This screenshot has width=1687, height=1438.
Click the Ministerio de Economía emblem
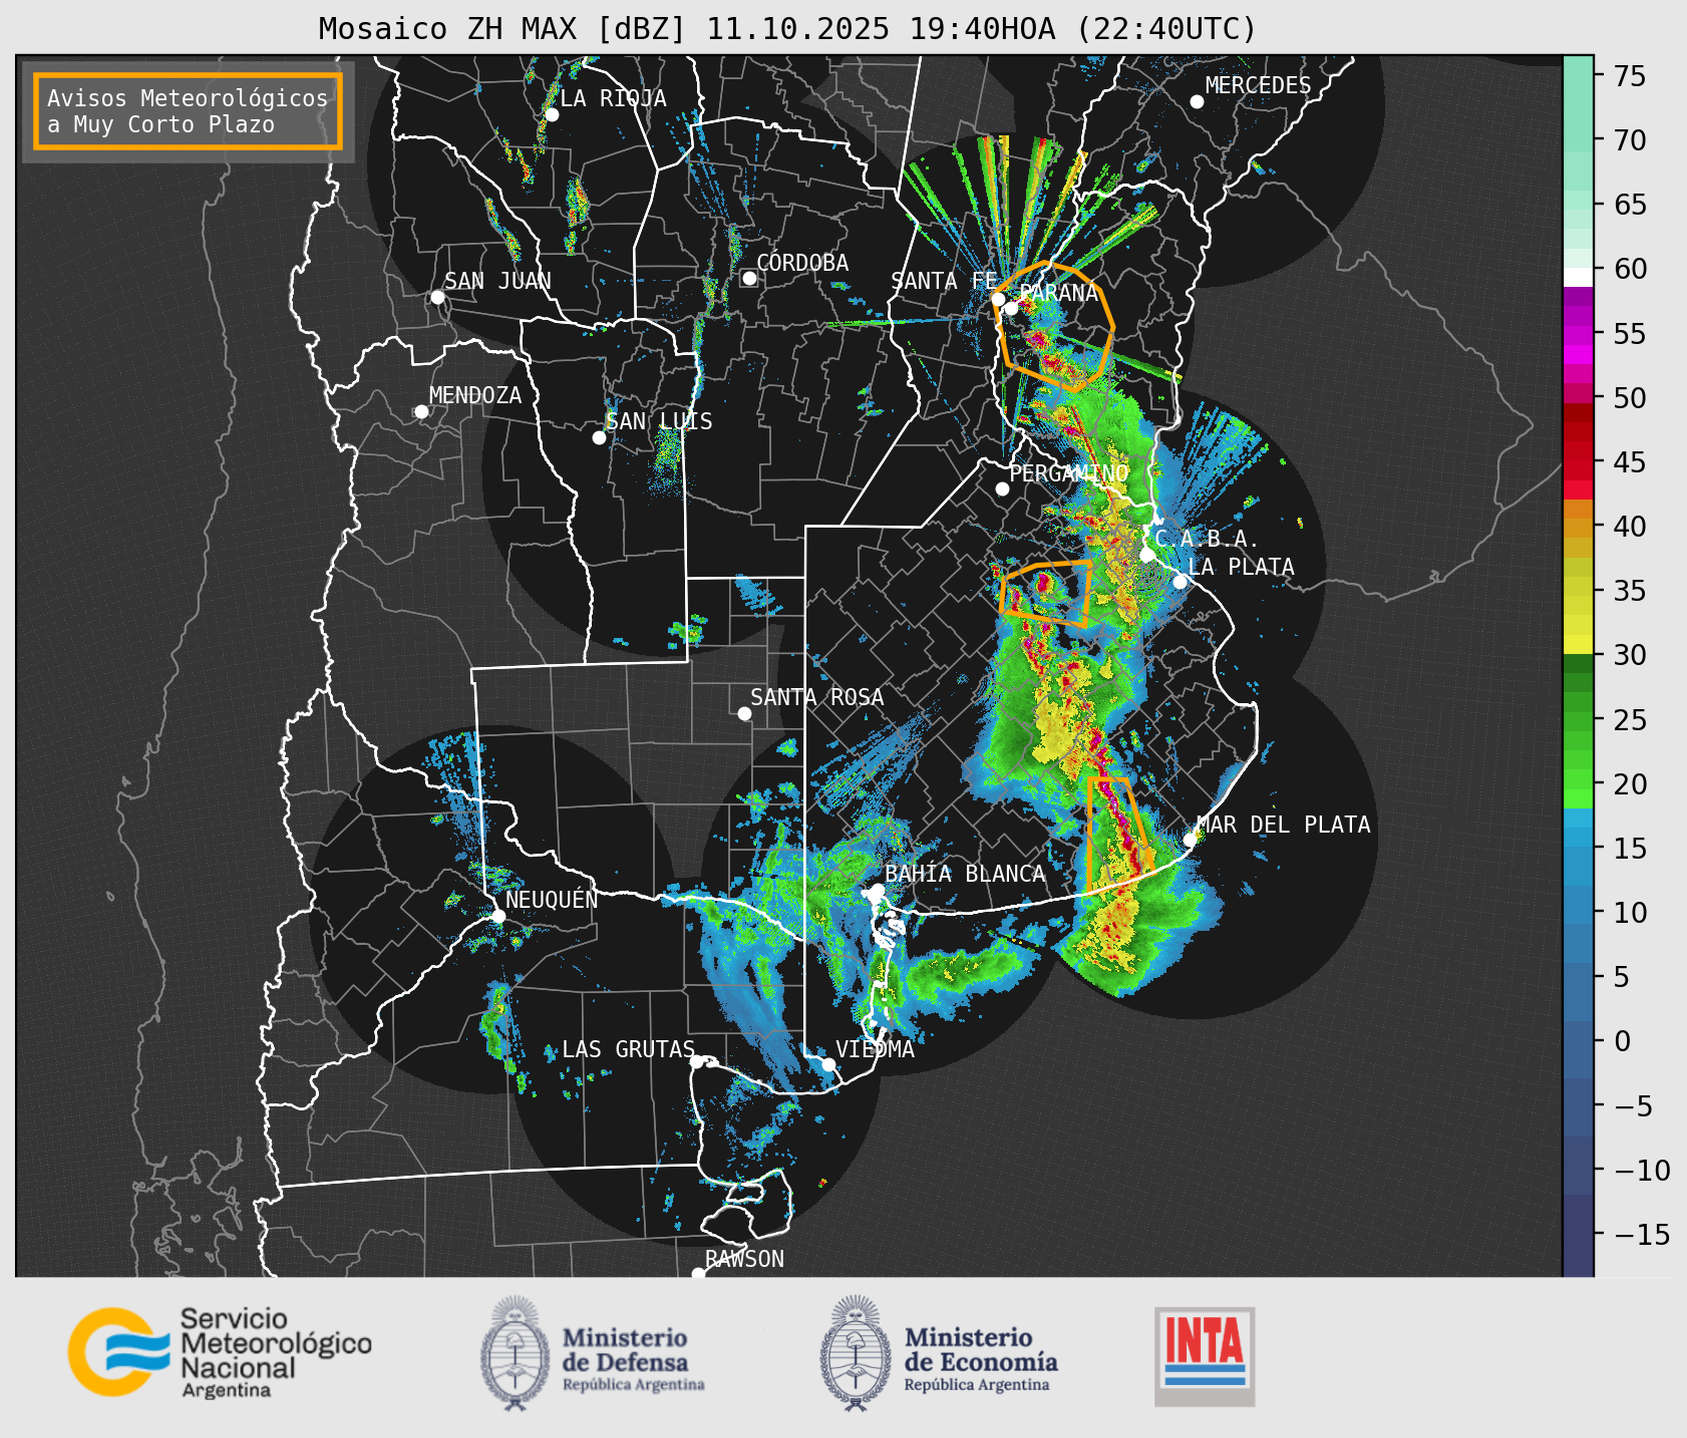click(x=856, y=1353)
